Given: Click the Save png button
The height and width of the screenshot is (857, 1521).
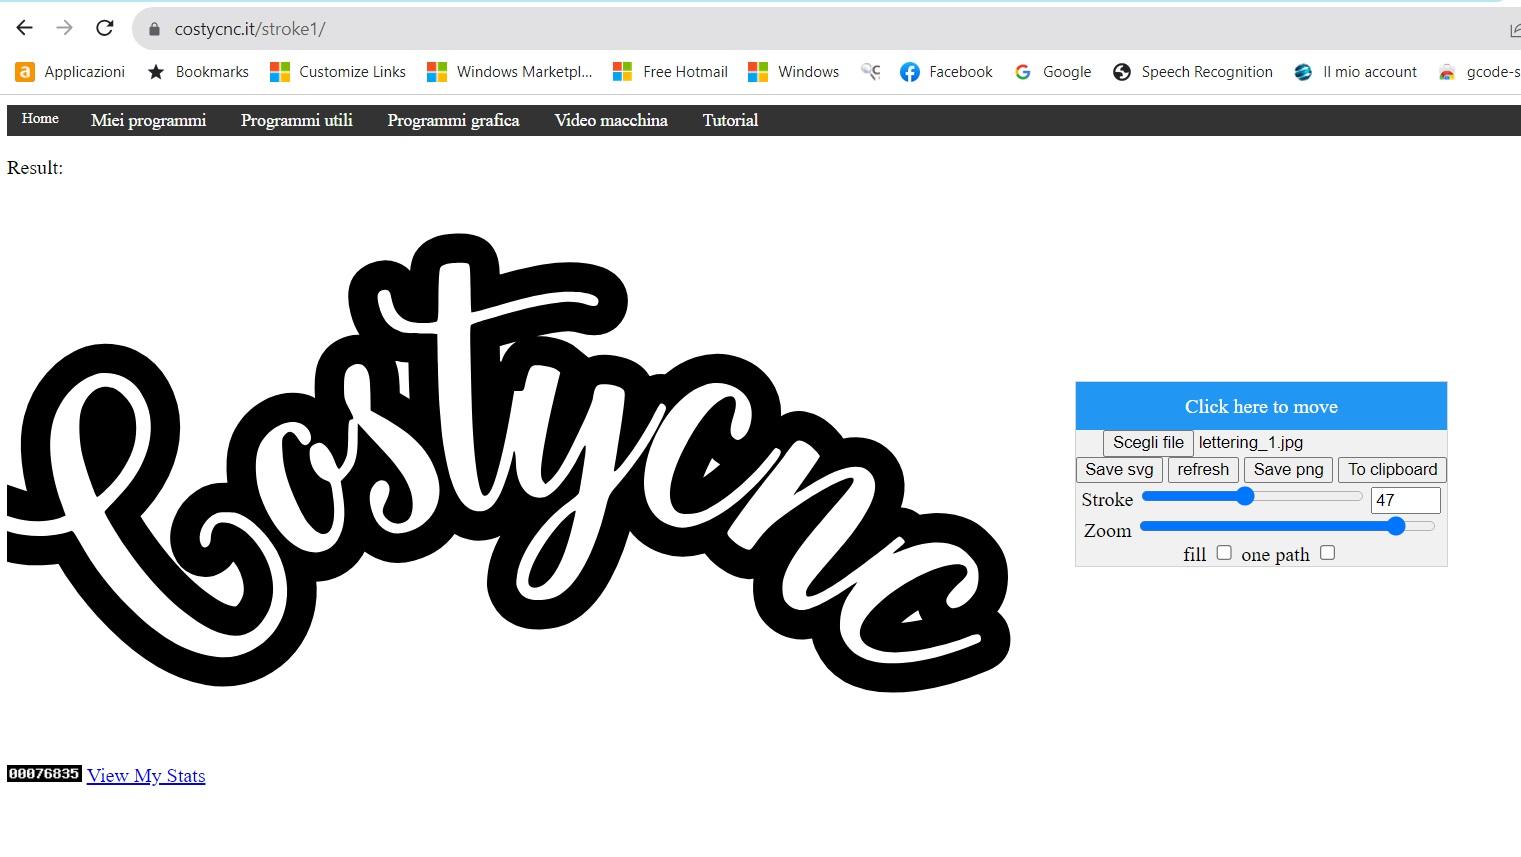Looking at the screenshot, I should [1288, 470].
